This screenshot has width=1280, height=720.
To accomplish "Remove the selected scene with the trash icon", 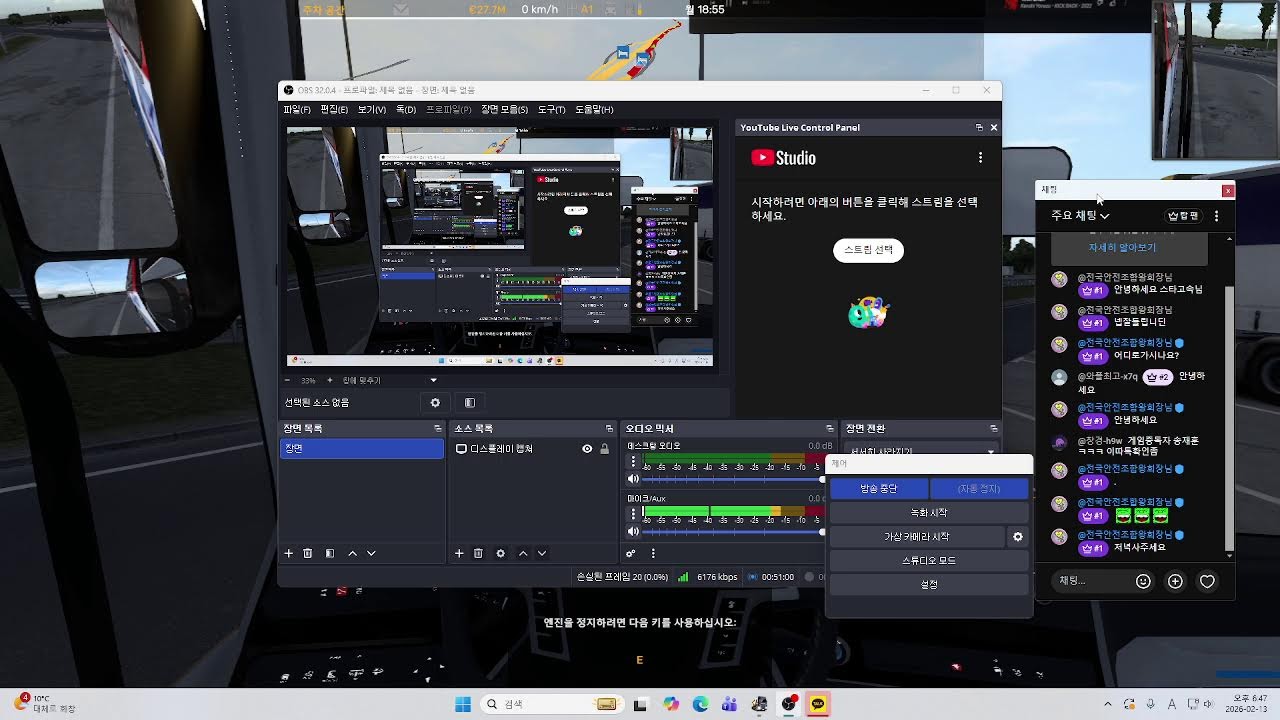I will [x=308, y=553].
